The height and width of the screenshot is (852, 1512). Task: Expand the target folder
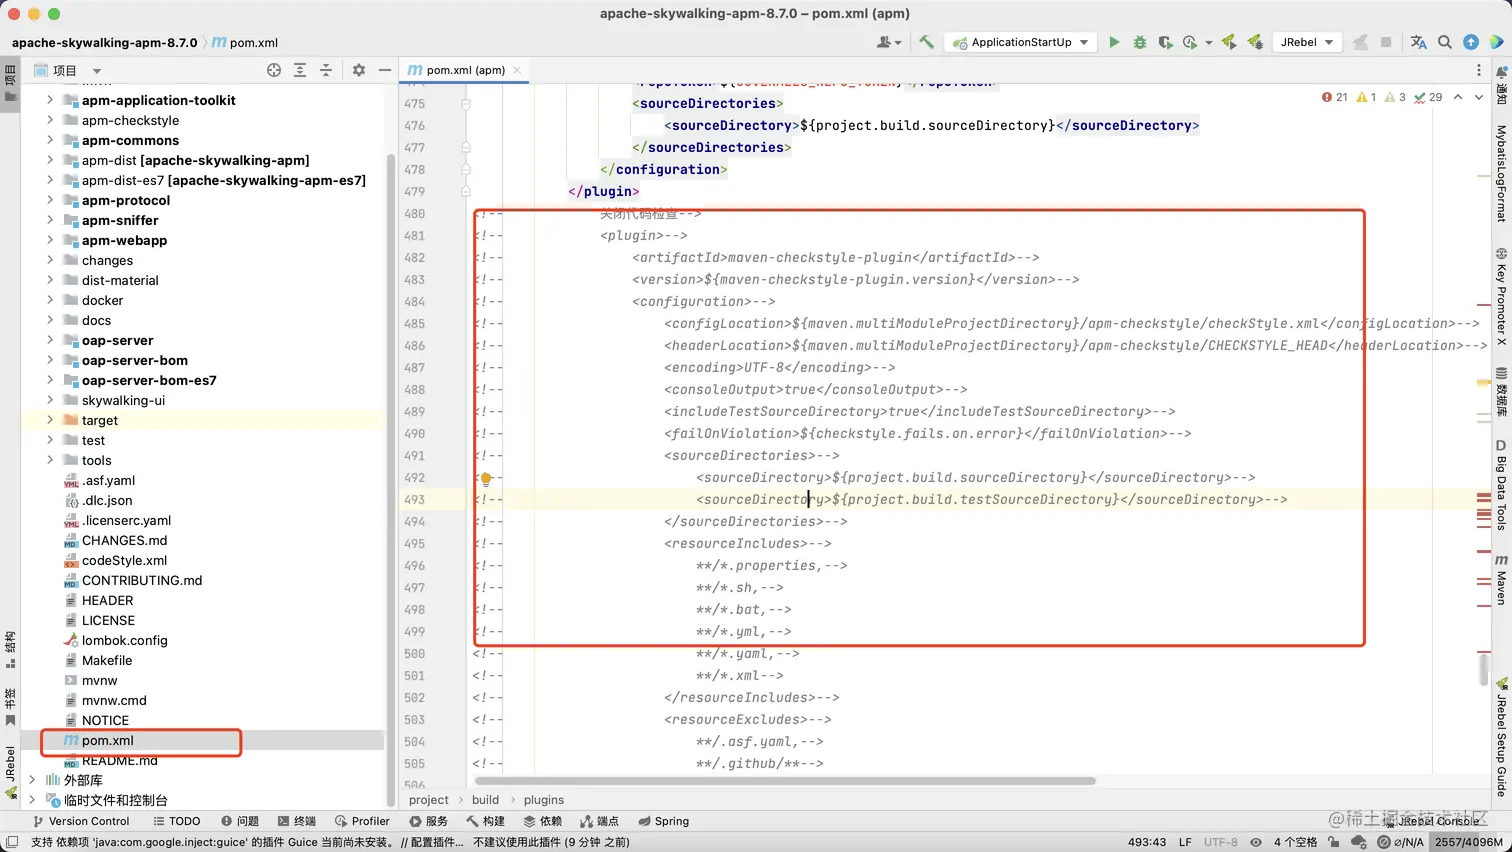(50, 420)
